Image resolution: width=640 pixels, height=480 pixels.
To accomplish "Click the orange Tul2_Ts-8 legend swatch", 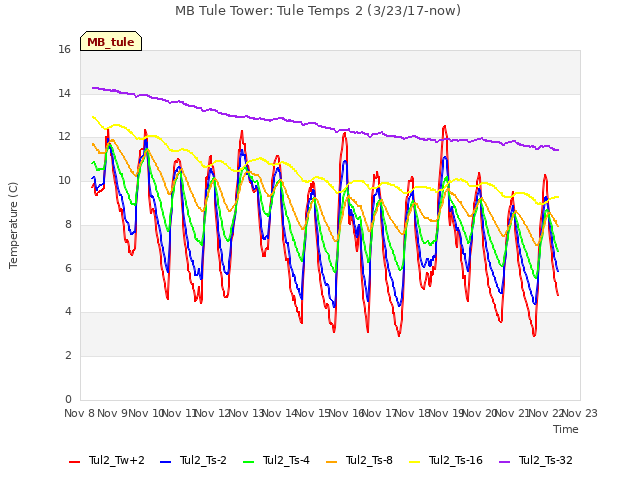I will [x=332, y=462].
